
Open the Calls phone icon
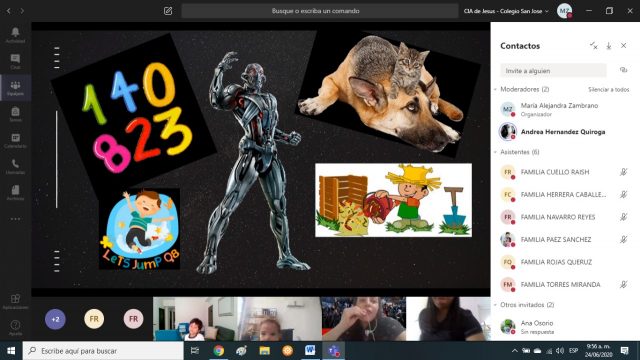coord(15,166)
